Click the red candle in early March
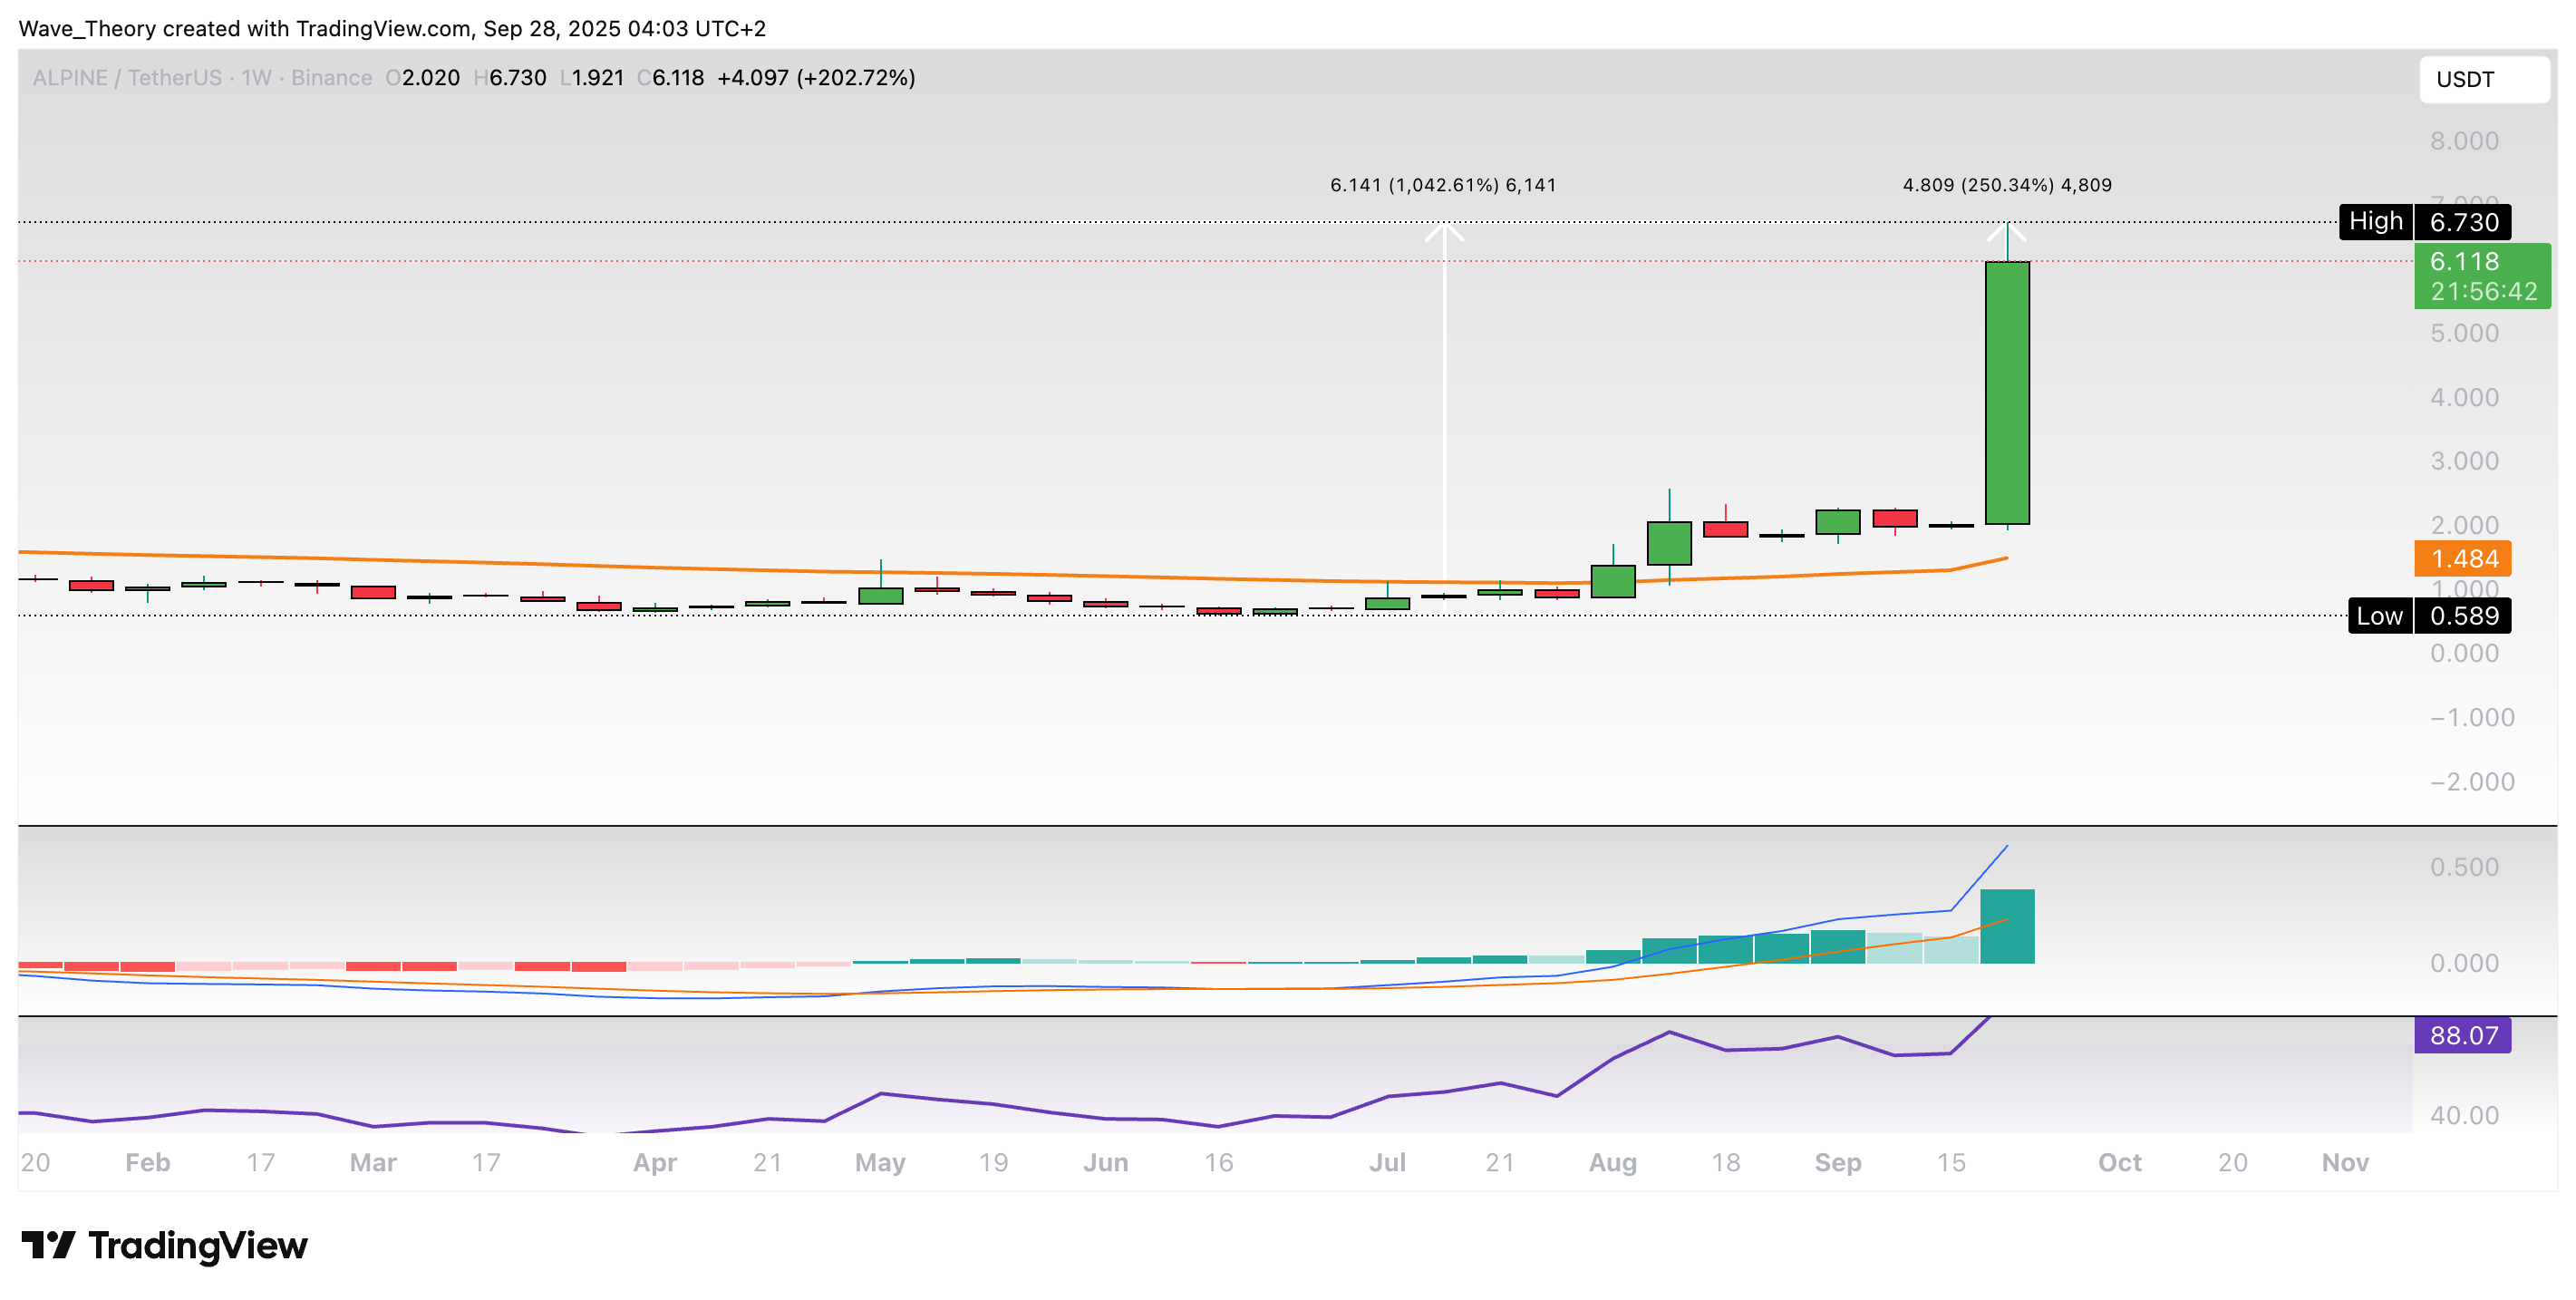Image resolution: width=2576 pixels, height=1300 pixels. (x=373, y=592)
